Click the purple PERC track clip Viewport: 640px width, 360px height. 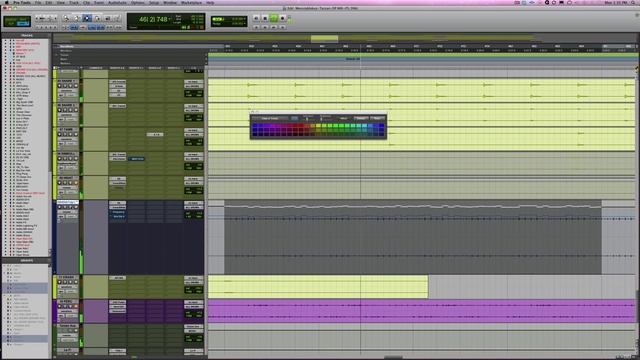420,311
